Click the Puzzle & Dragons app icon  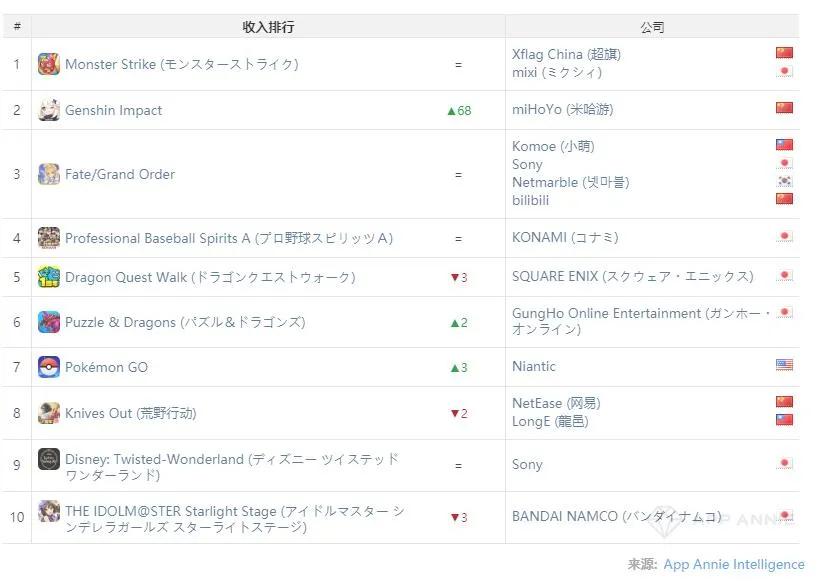tap(48, 322)
